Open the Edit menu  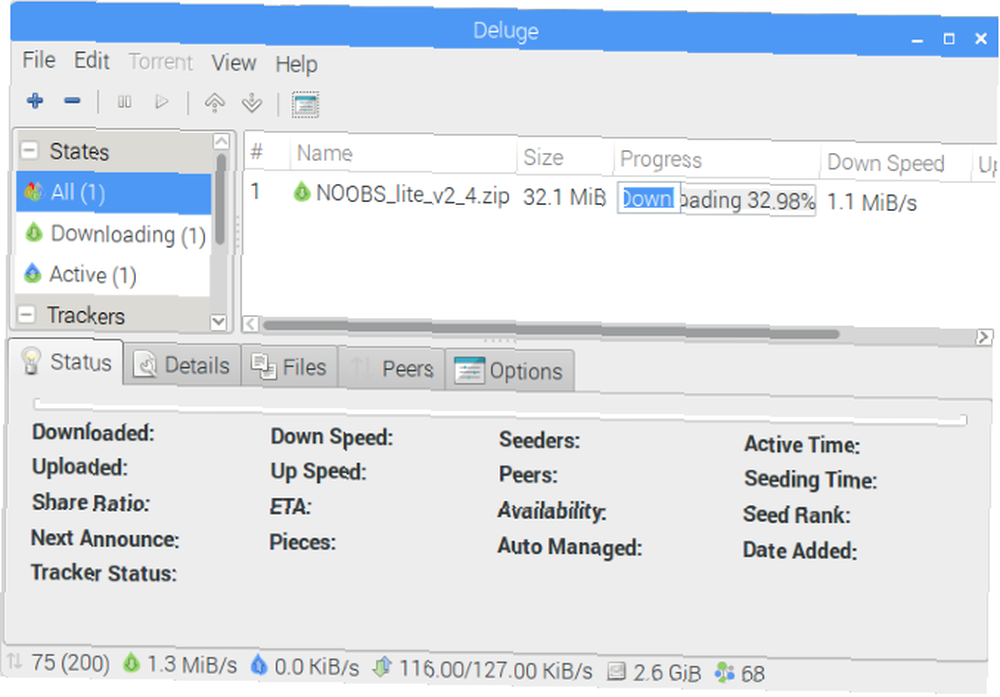click(91, 61)
